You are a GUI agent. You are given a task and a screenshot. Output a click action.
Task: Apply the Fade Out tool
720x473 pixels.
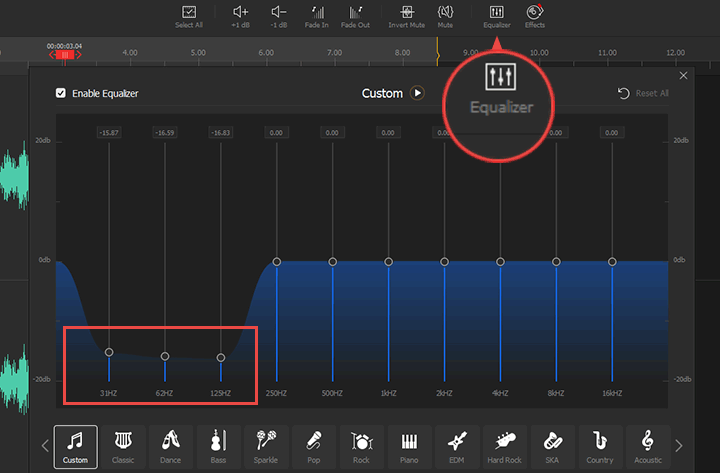[x=355, y=17]
